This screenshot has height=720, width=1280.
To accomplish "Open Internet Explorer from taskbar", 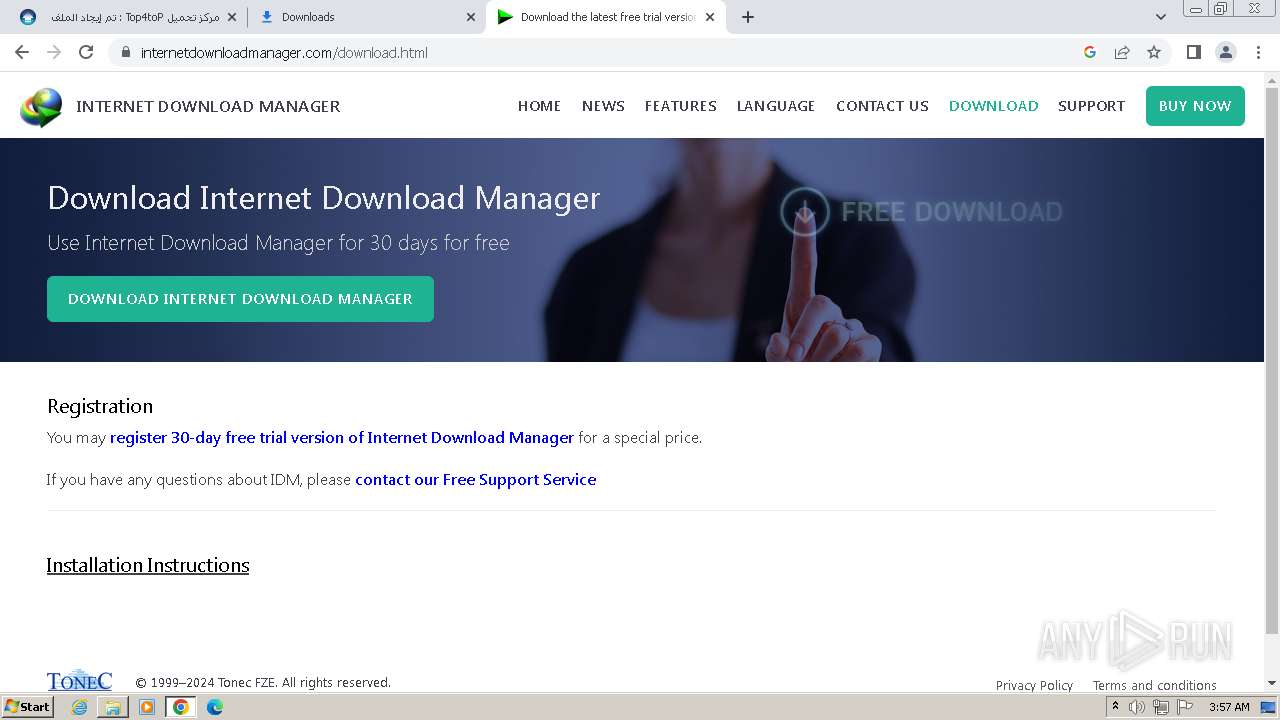I will tap(79, 707).
